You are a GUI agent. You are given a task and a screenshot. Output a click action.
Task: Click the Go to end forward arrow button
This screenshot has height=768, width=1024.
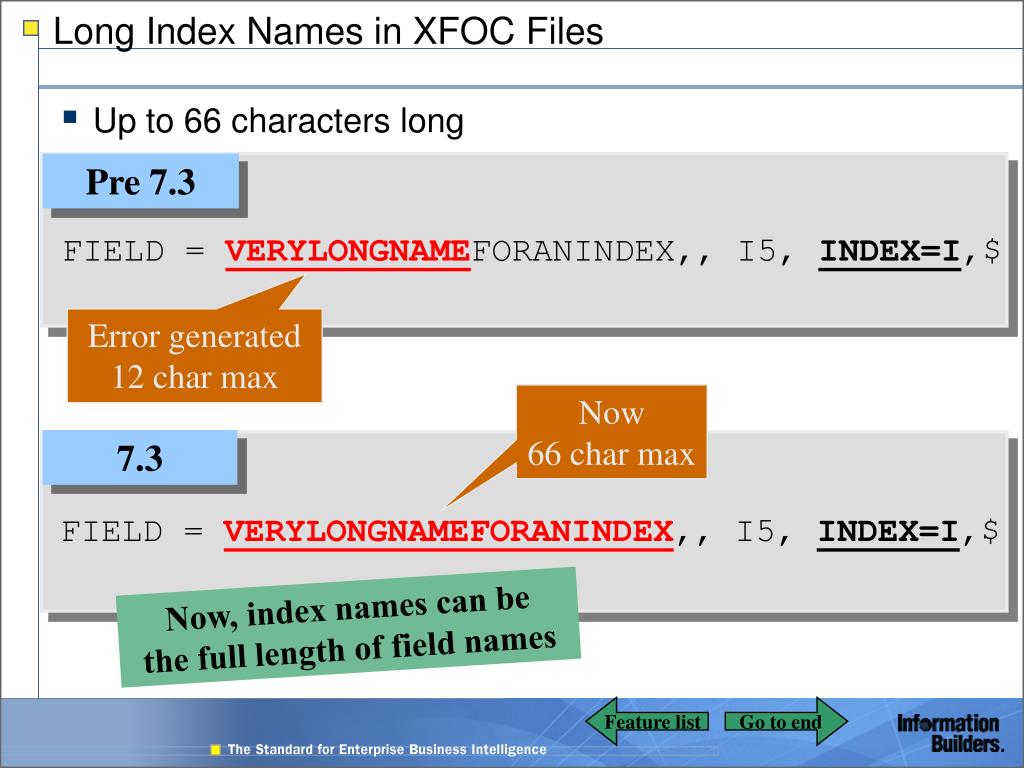click(x=786, y=722)
